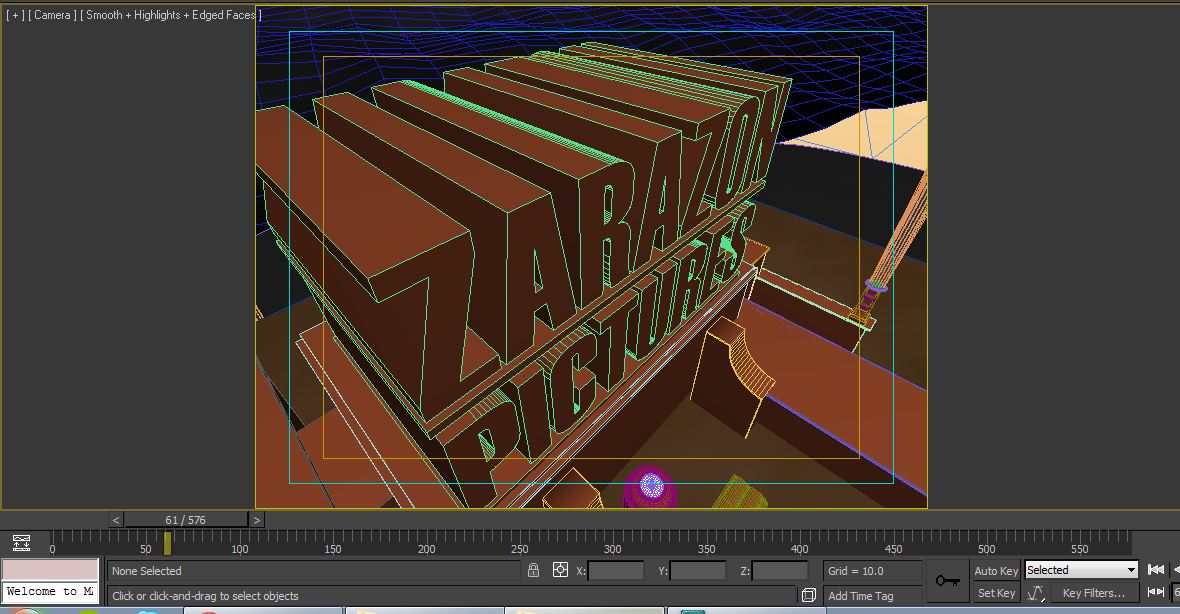1180x614 pixels.
Task: Click the large Set Keys key icon
Action: coord(947,584)
